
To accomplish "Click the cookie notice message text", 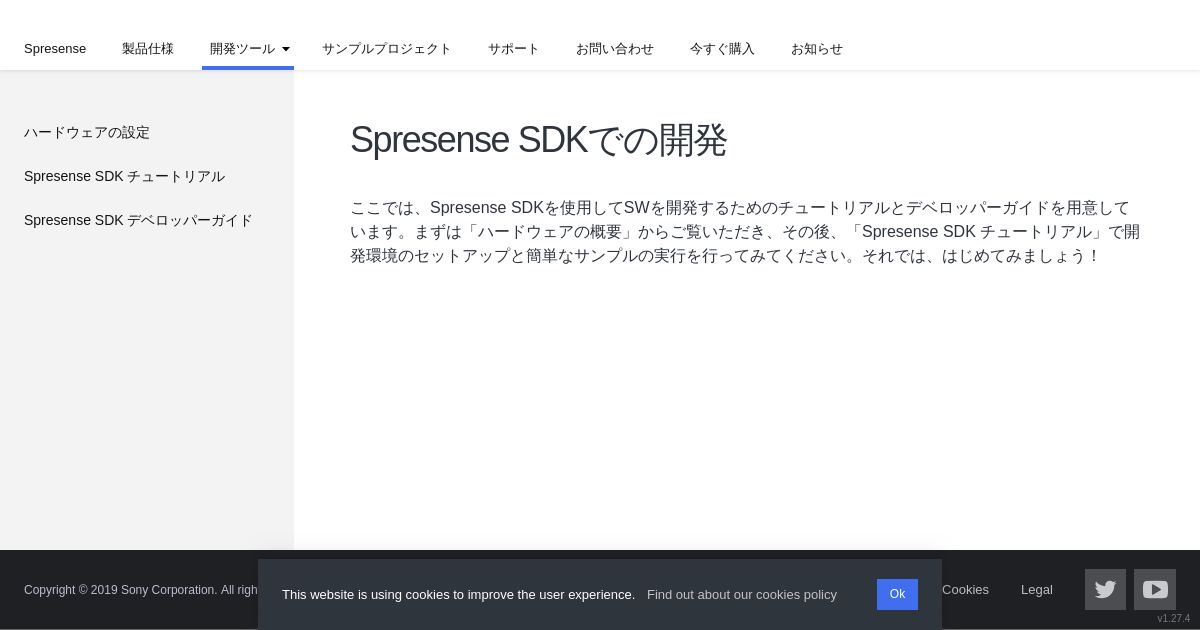I will pyautogui.click(x=458, y=594).
